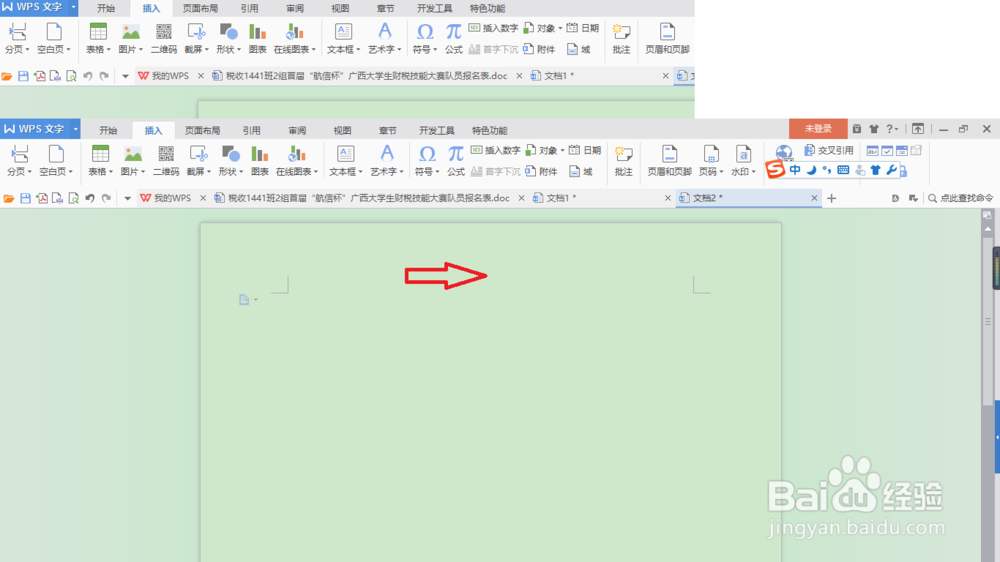Image resolution: width=1000 pixels, height=562 pixels.
Task: Add a comment in front window
Action: click(x=623, y=160)
